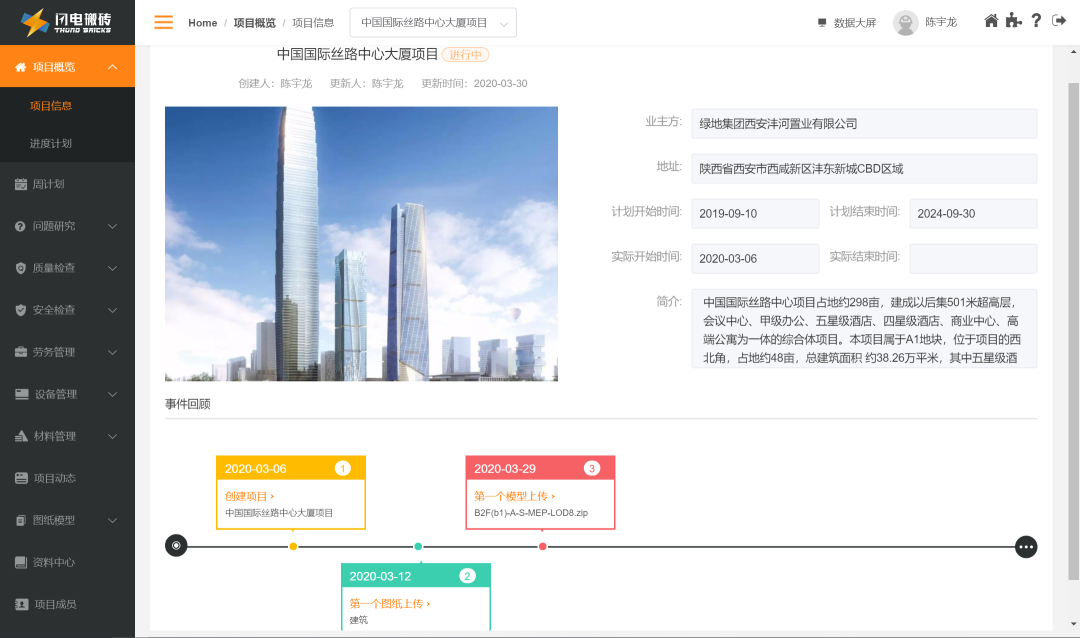The width and height of the screenshot is (1080, 638).
Task: Open 周计划 in the sidebar
Action: (x=68, y=184)
